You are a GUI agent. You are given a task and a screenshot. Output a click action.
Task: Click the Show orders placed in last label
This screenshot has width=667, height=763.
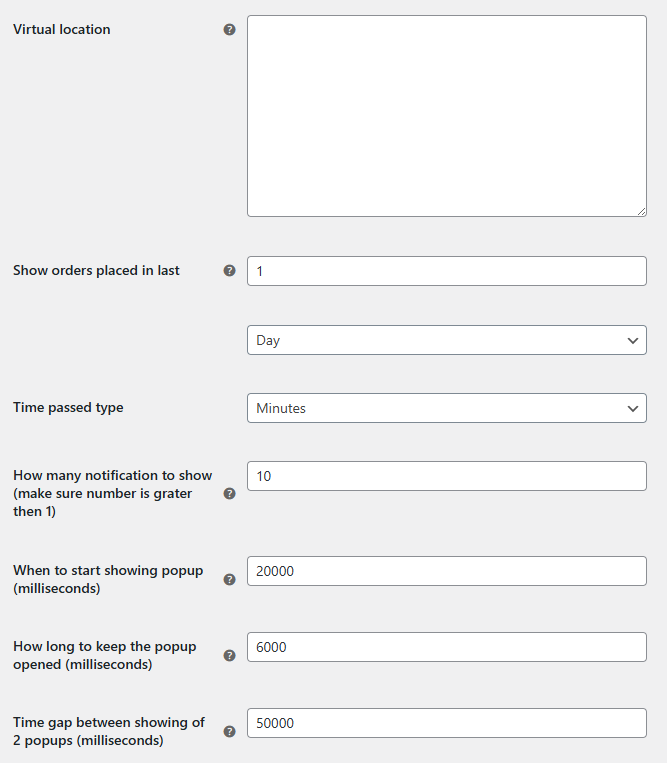(96, 270)
